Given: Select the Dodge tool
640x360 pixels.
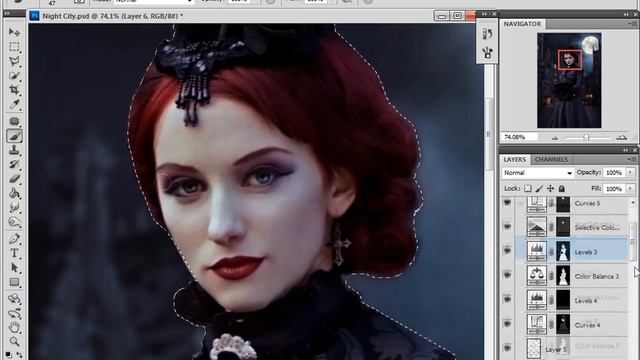Looking at the screenshot, I should point(14,222).
